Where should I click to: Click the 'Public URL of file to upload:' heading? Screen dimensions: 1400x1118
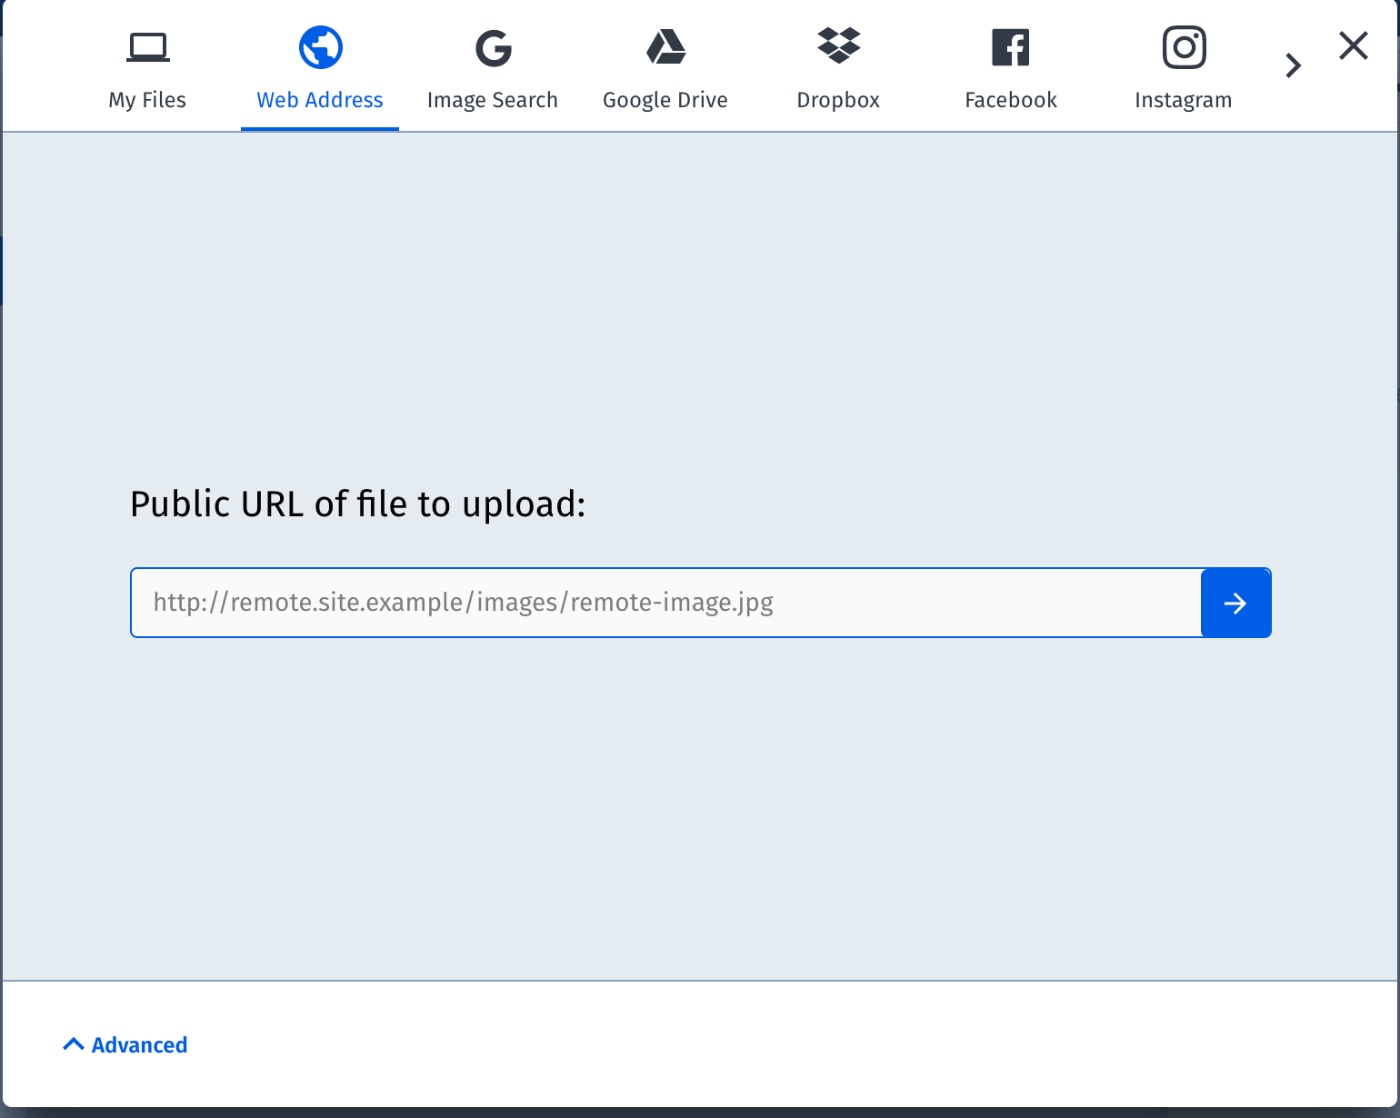(358, 504)
